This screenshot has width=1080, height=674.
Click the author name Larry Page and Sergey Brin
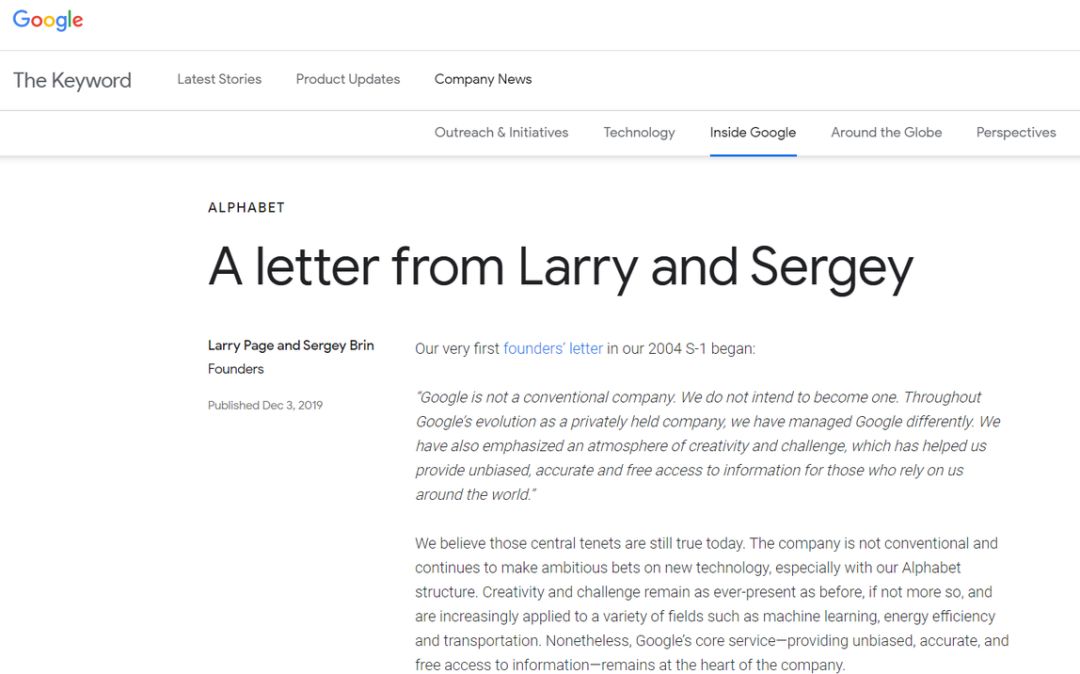coord(291,345)
